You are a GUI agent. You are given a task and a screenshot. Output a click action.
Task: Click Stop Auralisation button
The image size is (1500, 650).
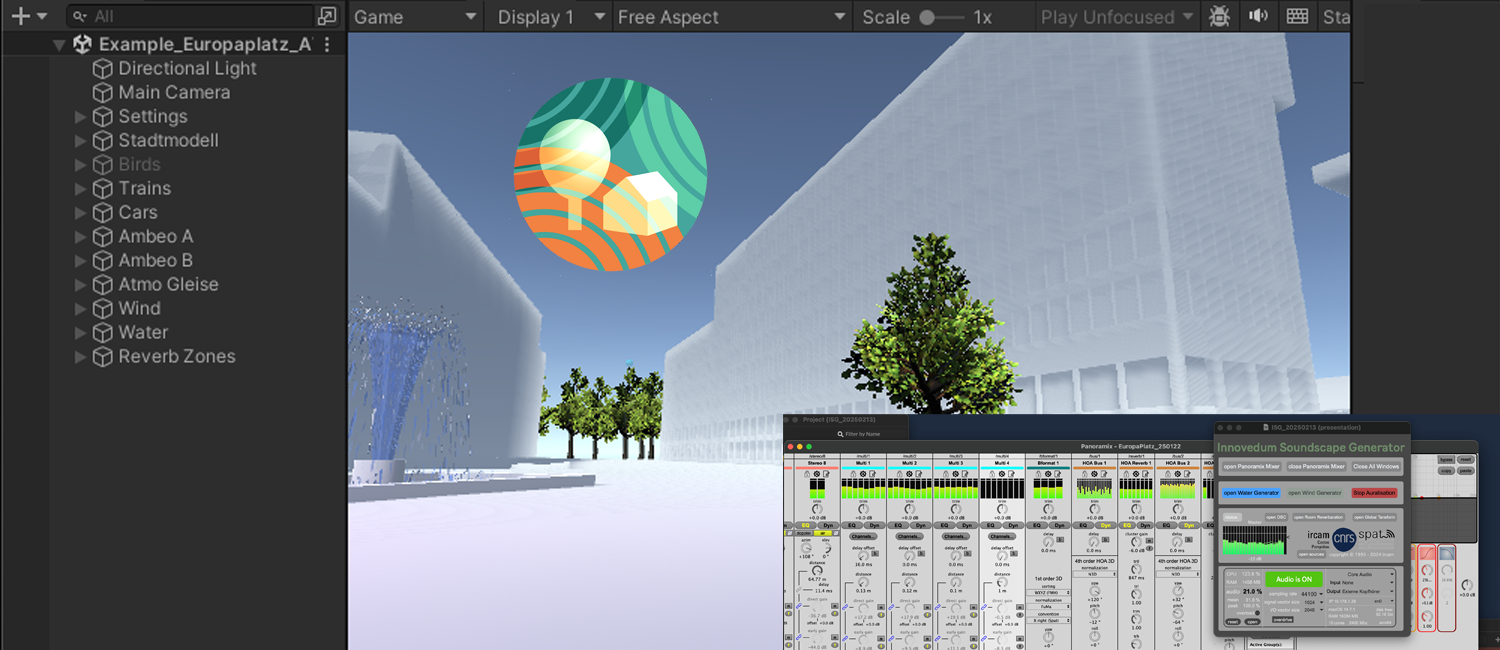point(1374,493)
